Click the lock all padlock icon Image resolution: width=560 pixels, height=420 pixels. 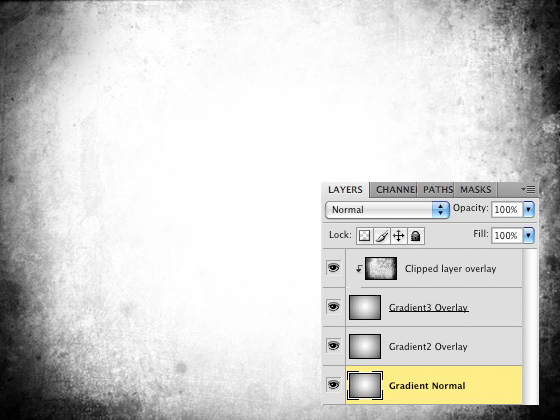click(415, 236)
